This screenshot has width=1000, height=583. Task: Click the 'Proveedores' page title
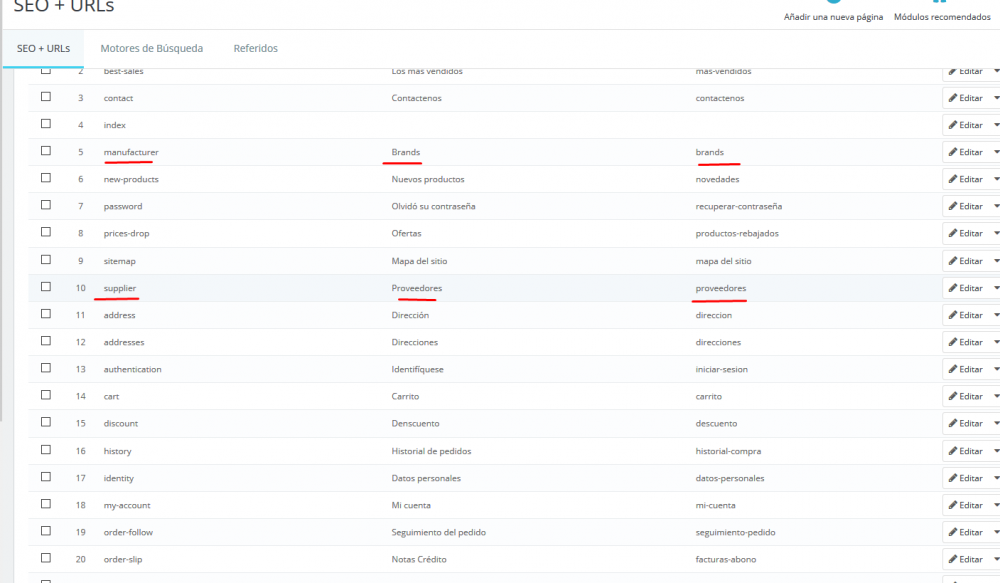[416, 288]
